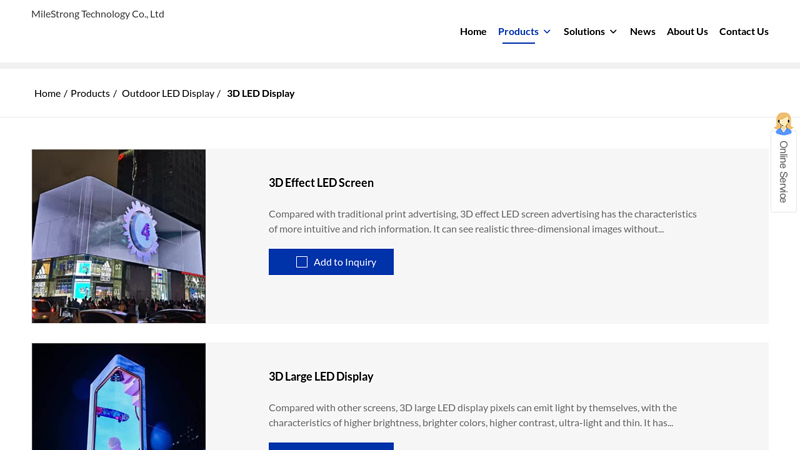This screenshot has height=450, width=800.
Task: Click the 3D Effect LED Screen description text
Action: tap(483, 221)
